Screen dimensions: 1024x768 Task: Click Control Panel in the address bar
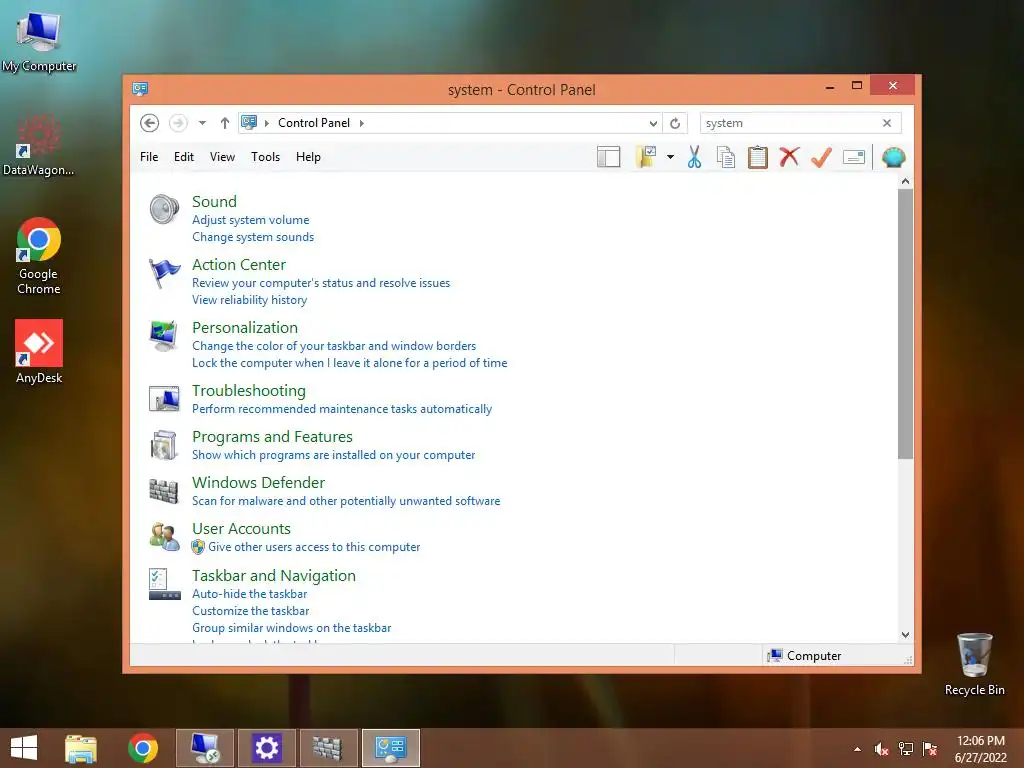click(x=313, y=123)
